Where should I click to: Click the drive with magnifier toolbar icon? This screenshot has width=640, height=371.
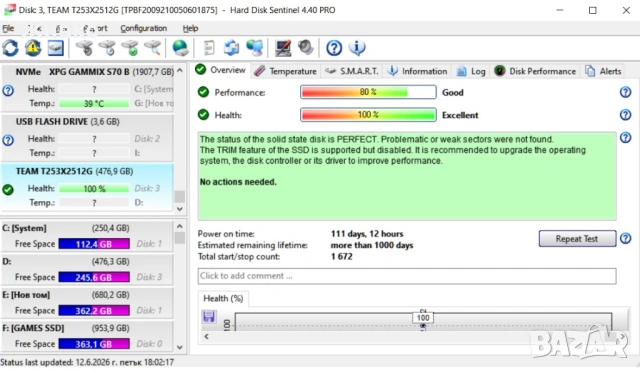coord(153,48)
